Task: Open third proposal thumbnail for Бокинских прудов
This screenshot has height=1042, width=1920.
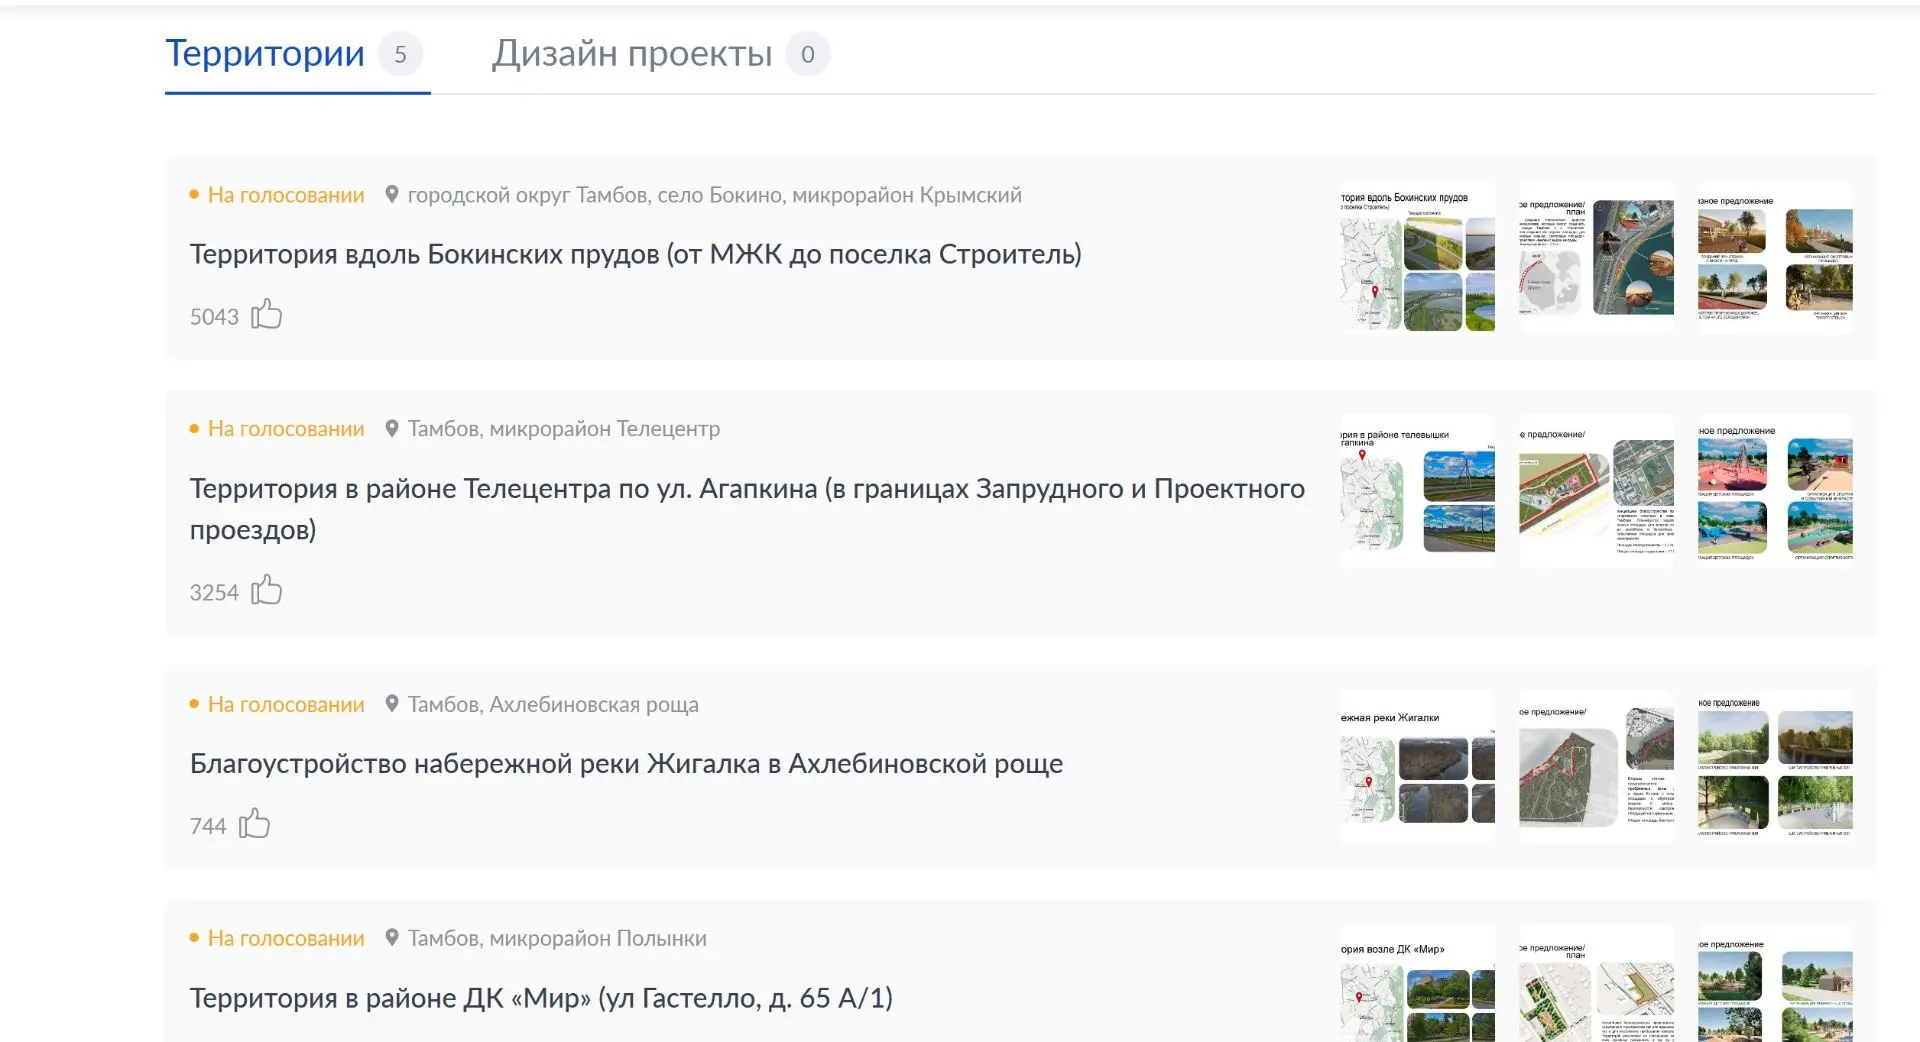Action: pos(1775,258)
